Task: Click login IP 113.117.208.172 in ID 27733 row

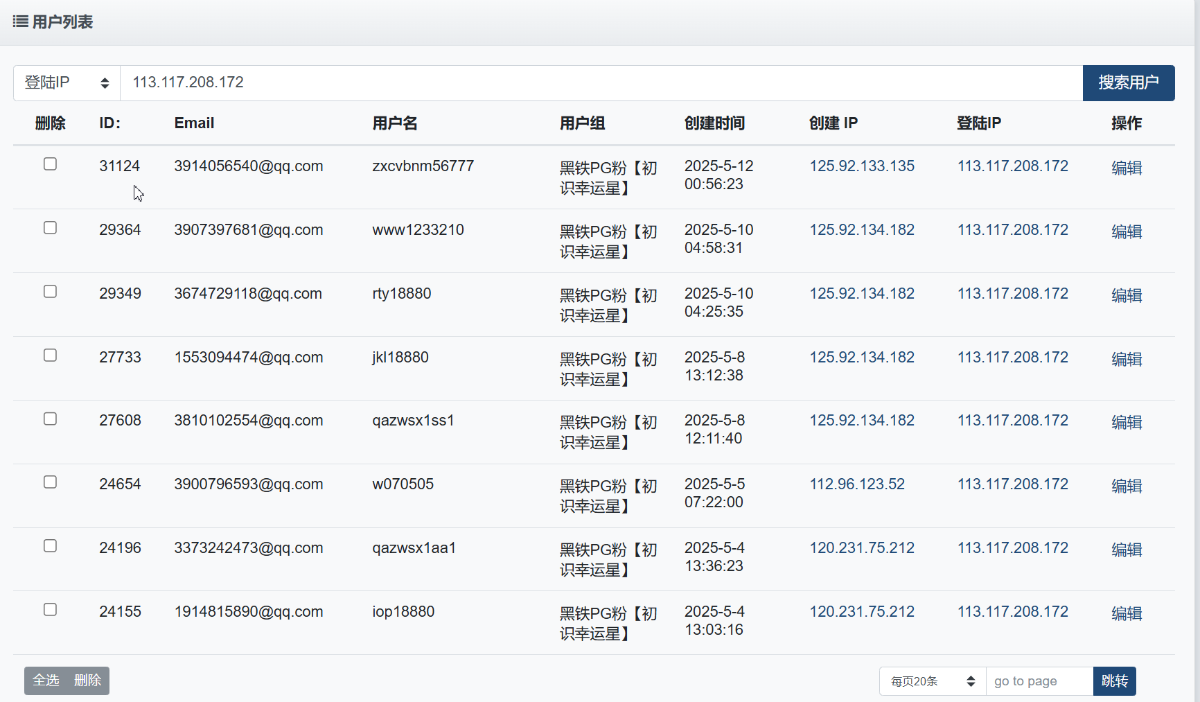Action: pos(1013,357)
